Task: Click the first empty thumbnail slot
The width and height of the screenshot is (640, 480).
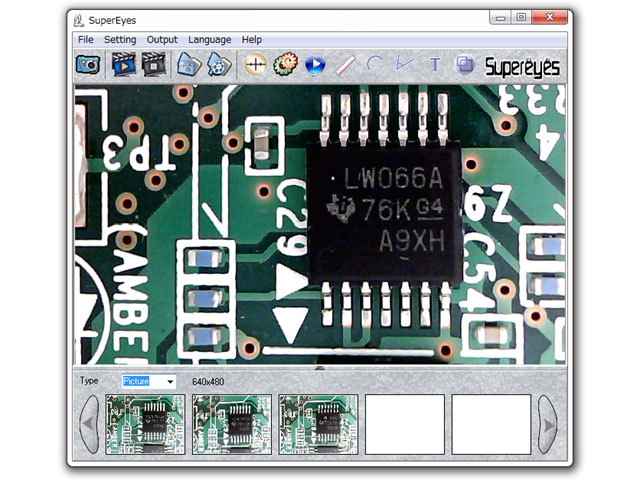Action: click(x=404, y=424)
